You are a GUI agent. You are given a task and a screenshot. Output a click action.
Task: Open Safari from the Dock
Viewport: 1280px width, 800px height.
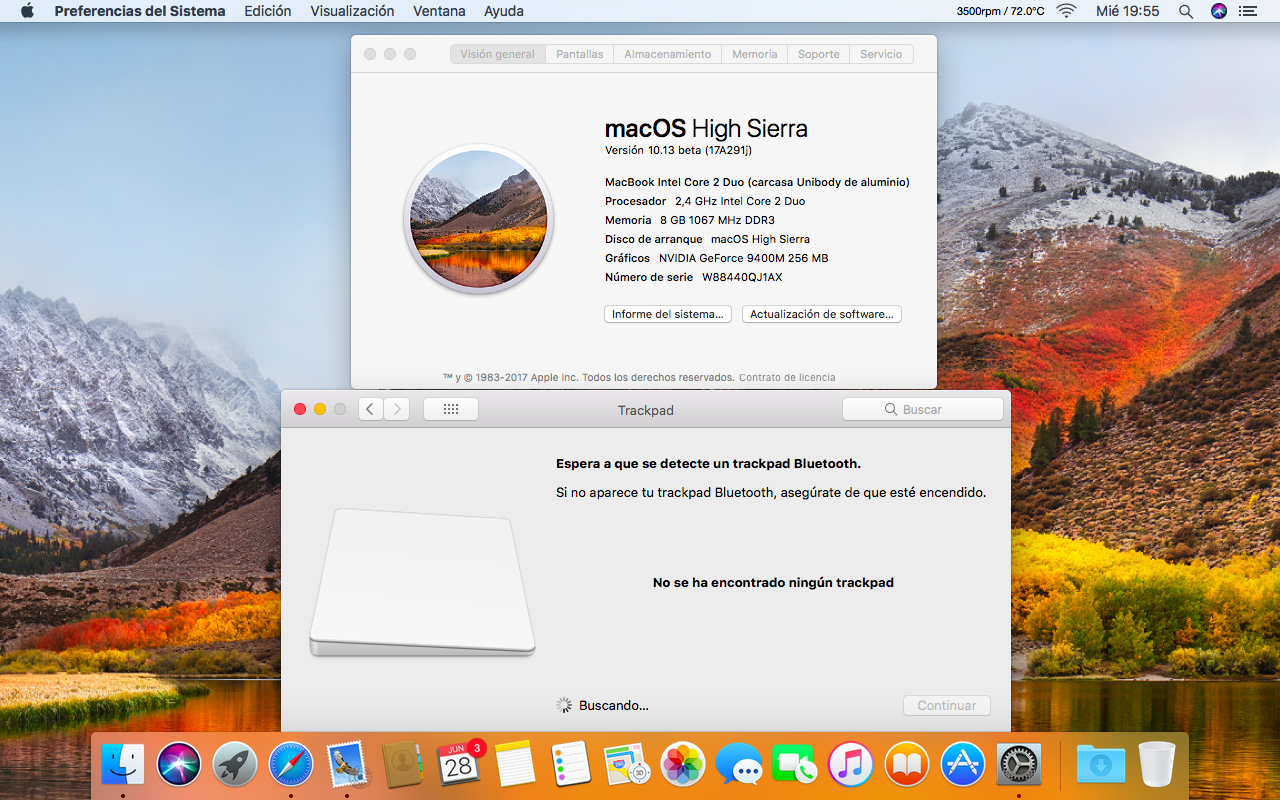point(291,765)
